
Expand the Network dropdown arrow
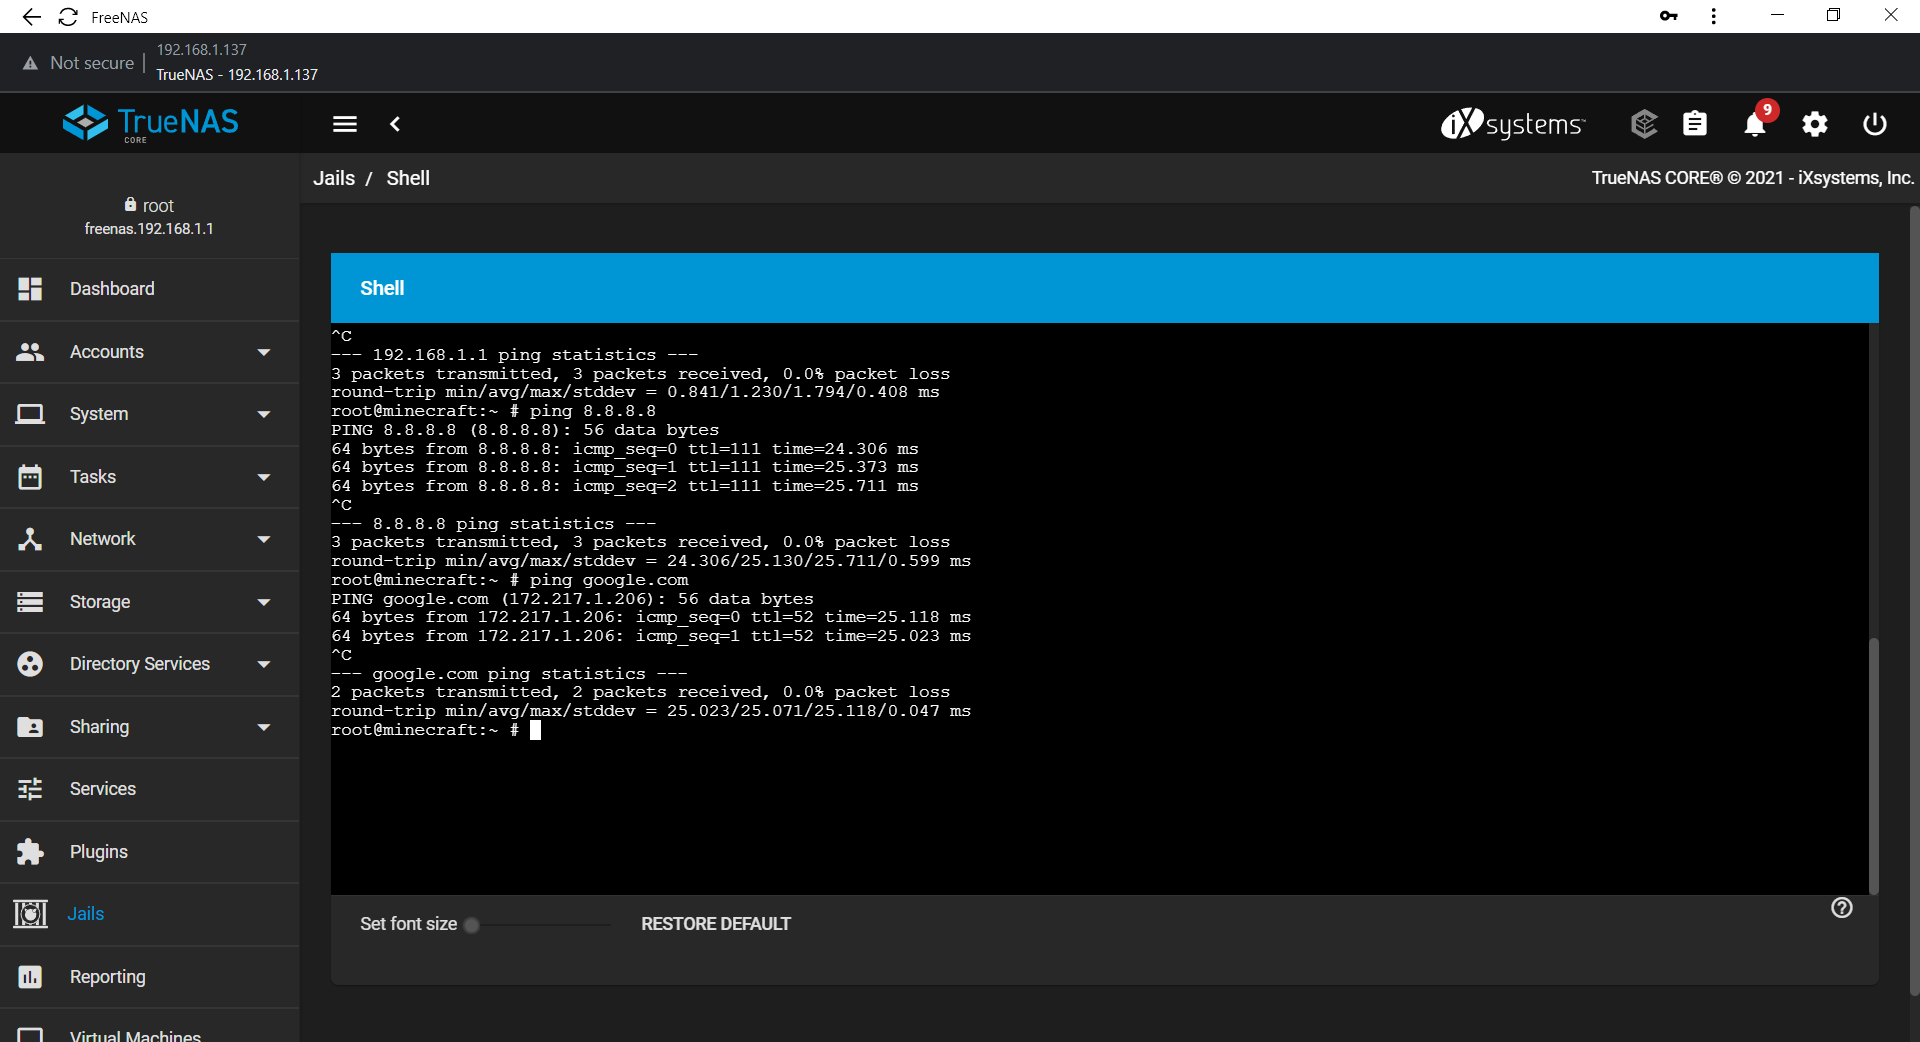pyautogui.click(x=264, y=539)
